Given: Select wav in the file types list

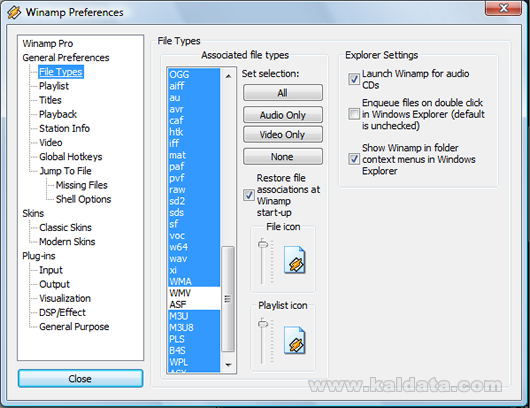Looking at the screenshot, I should 194,259.
